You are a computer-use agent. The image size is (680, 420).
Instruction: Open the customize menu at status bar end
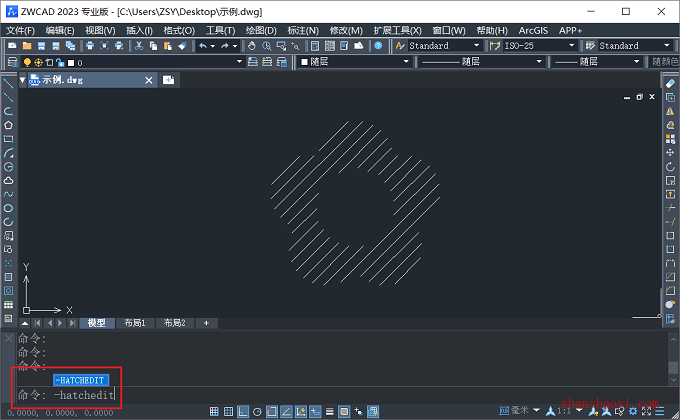pyautogui.click(x=660, y=410)
